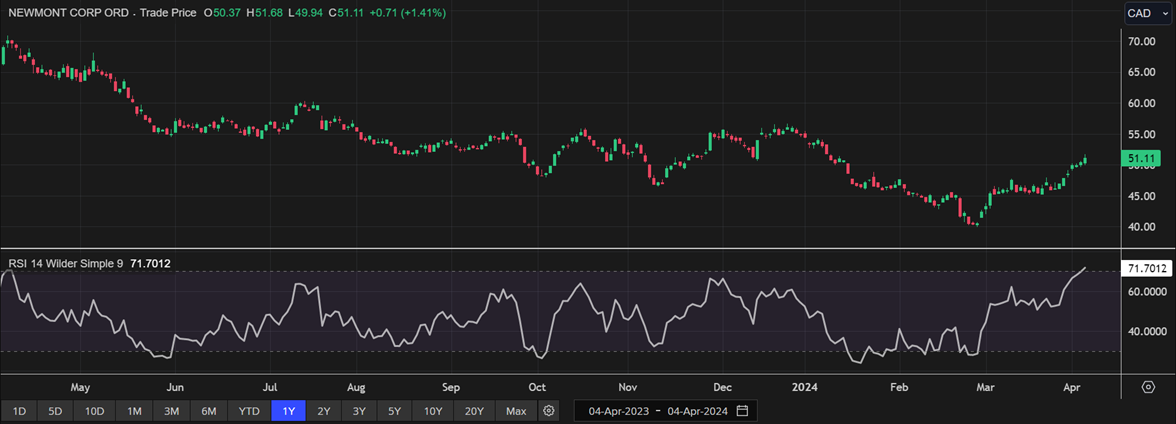Click the 2024 time axis label
This screenshot has height=424, width=1176.
(x=806, y=388)
